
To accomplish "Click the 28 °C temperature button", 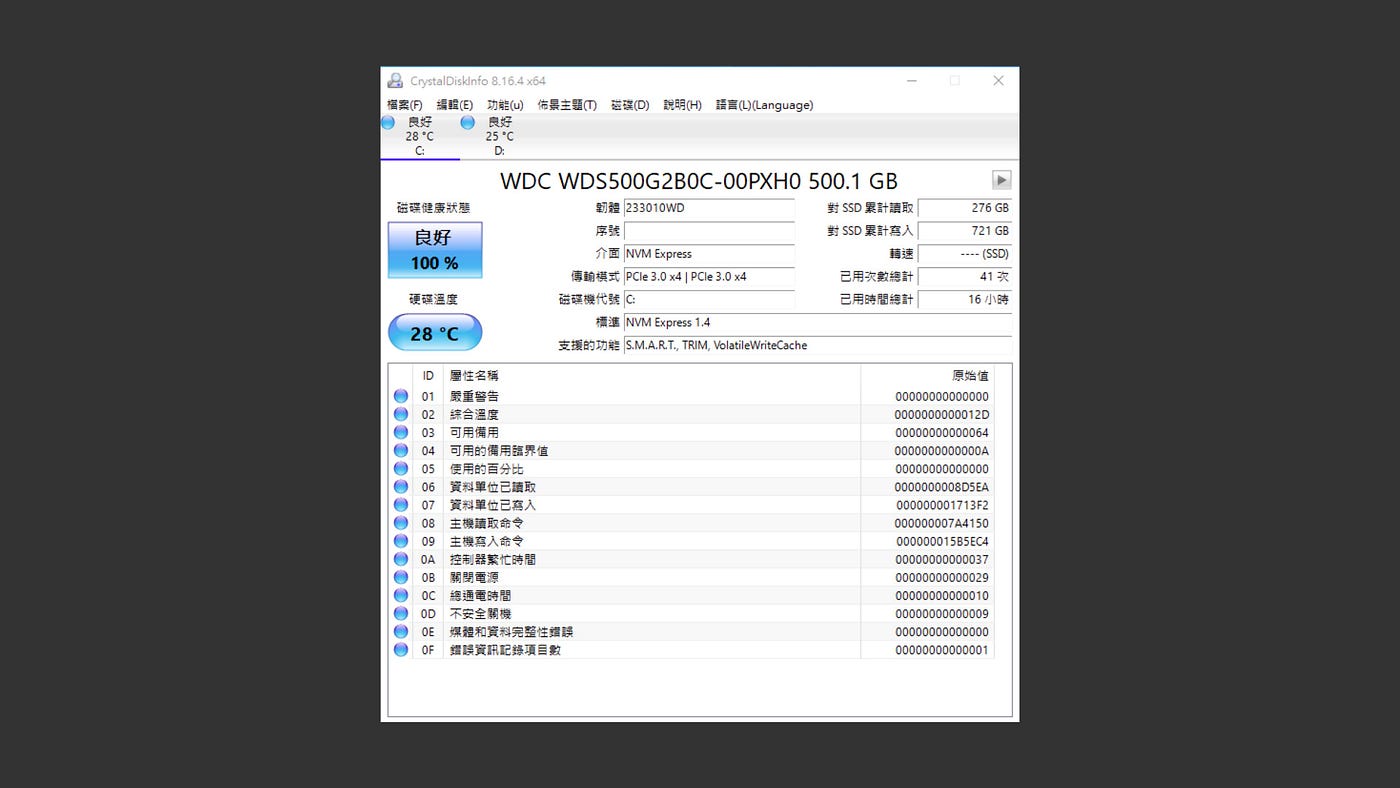I will (435, 332).
